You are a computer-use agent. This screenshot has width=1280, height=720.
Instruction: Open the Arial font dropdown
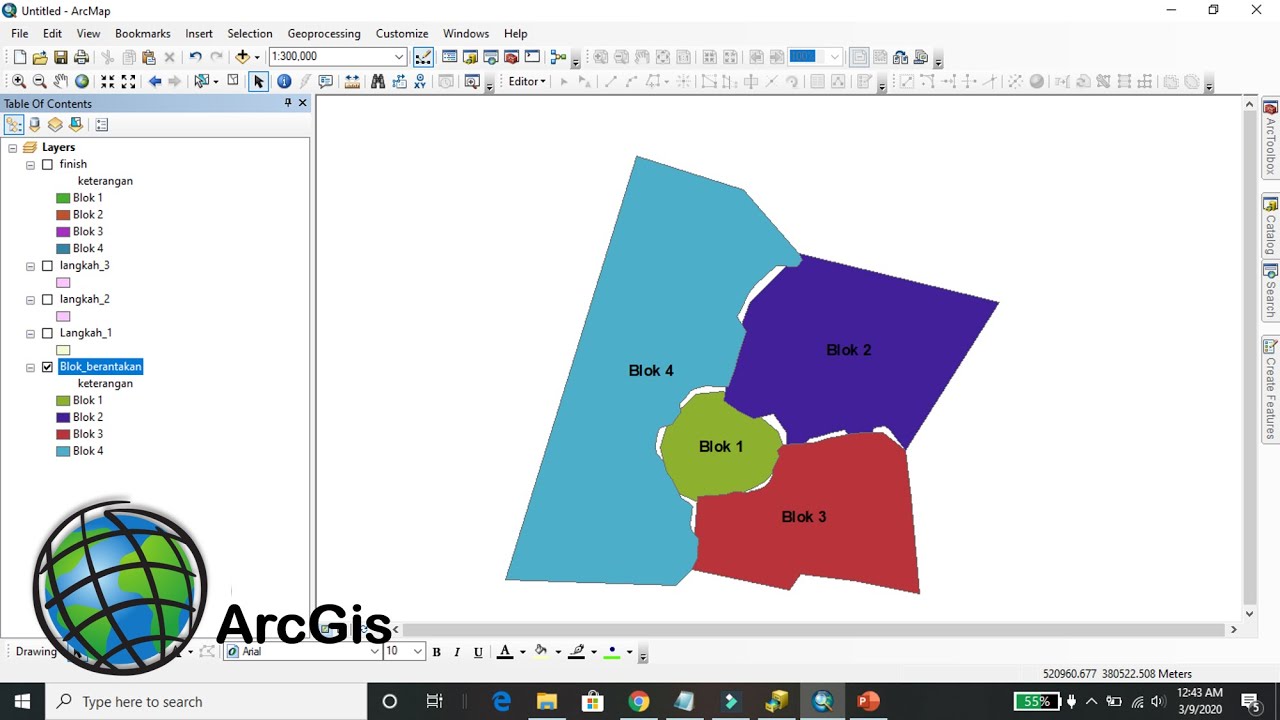pyautogui.click(x=375, y=652)
